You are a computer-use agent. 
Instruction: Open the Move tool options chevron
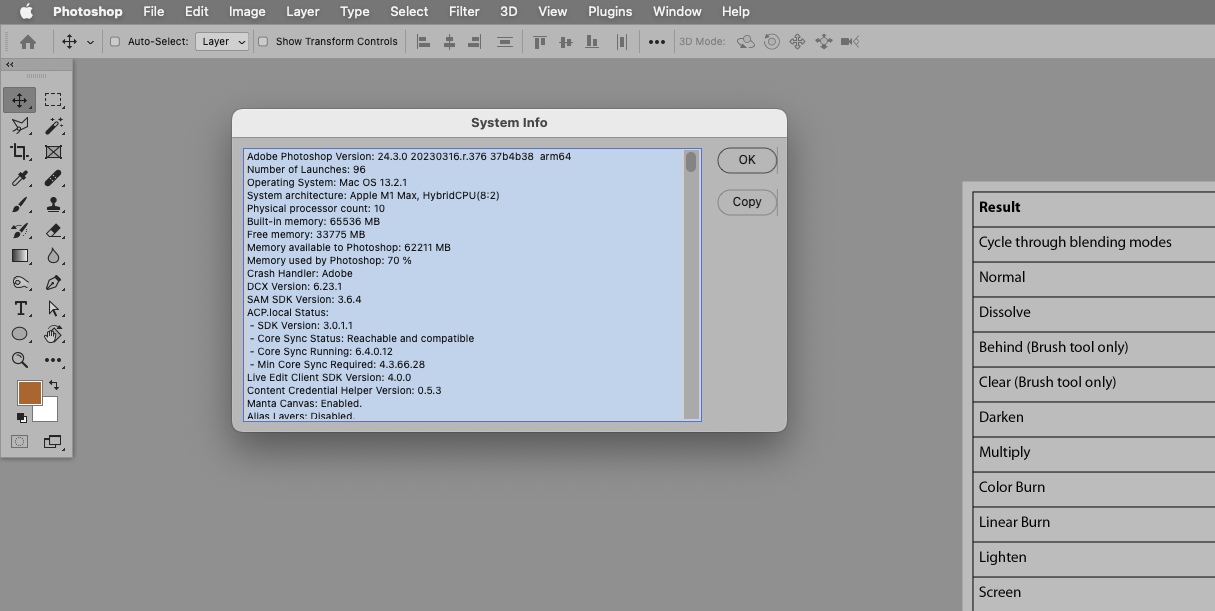(x=89, y=41)
